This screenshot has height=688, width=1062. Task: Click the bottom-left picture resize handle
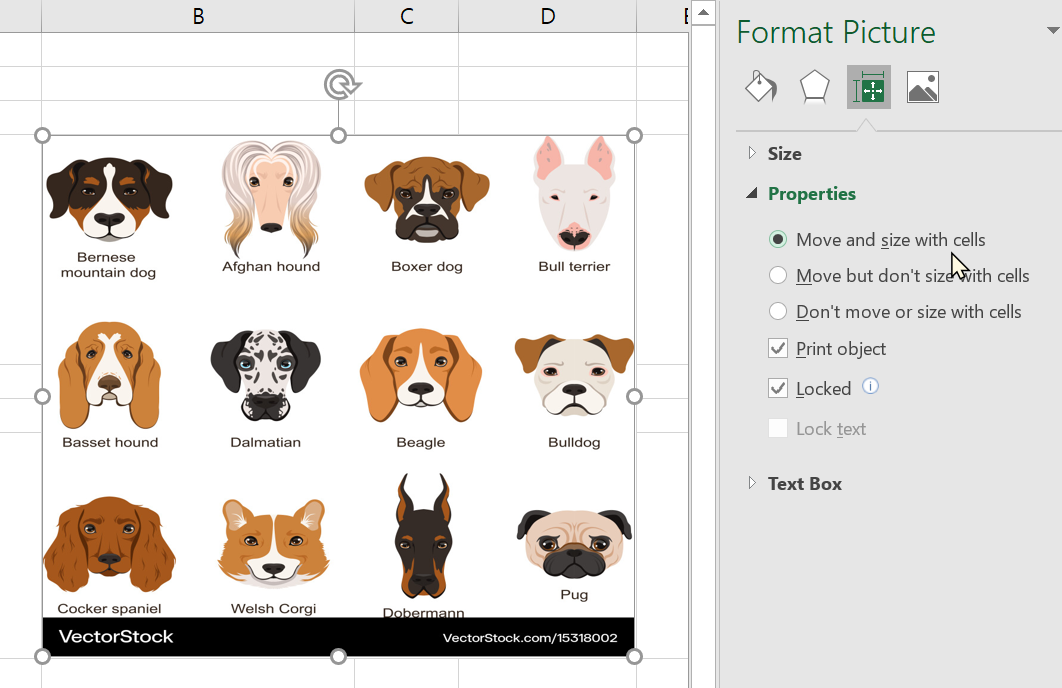(42, 656)
